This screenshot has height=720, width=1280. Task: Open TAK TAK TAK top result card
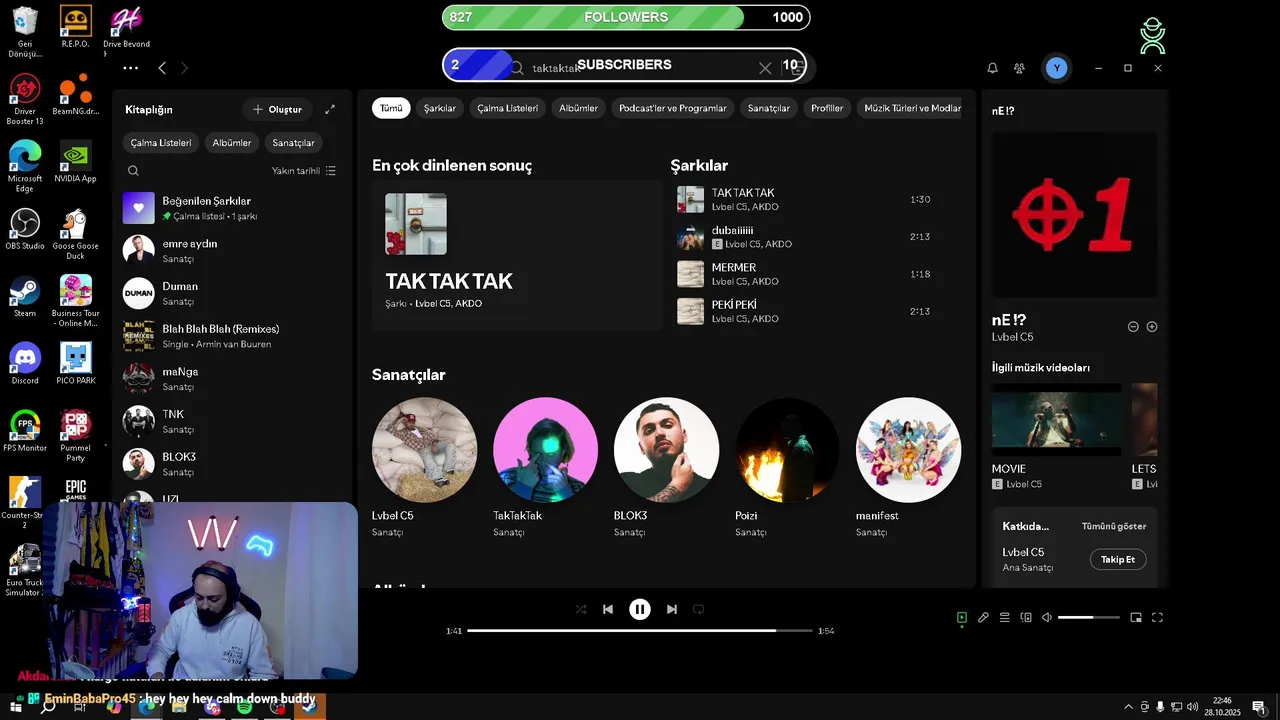pos(517,255)
